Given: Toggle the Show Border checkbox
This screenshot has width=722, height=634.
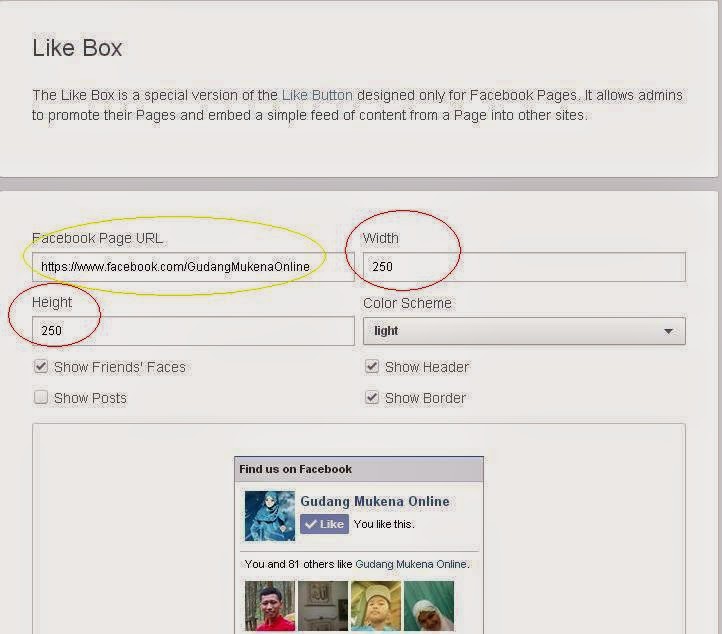Looking at the screenshot, I should point(372,397).
